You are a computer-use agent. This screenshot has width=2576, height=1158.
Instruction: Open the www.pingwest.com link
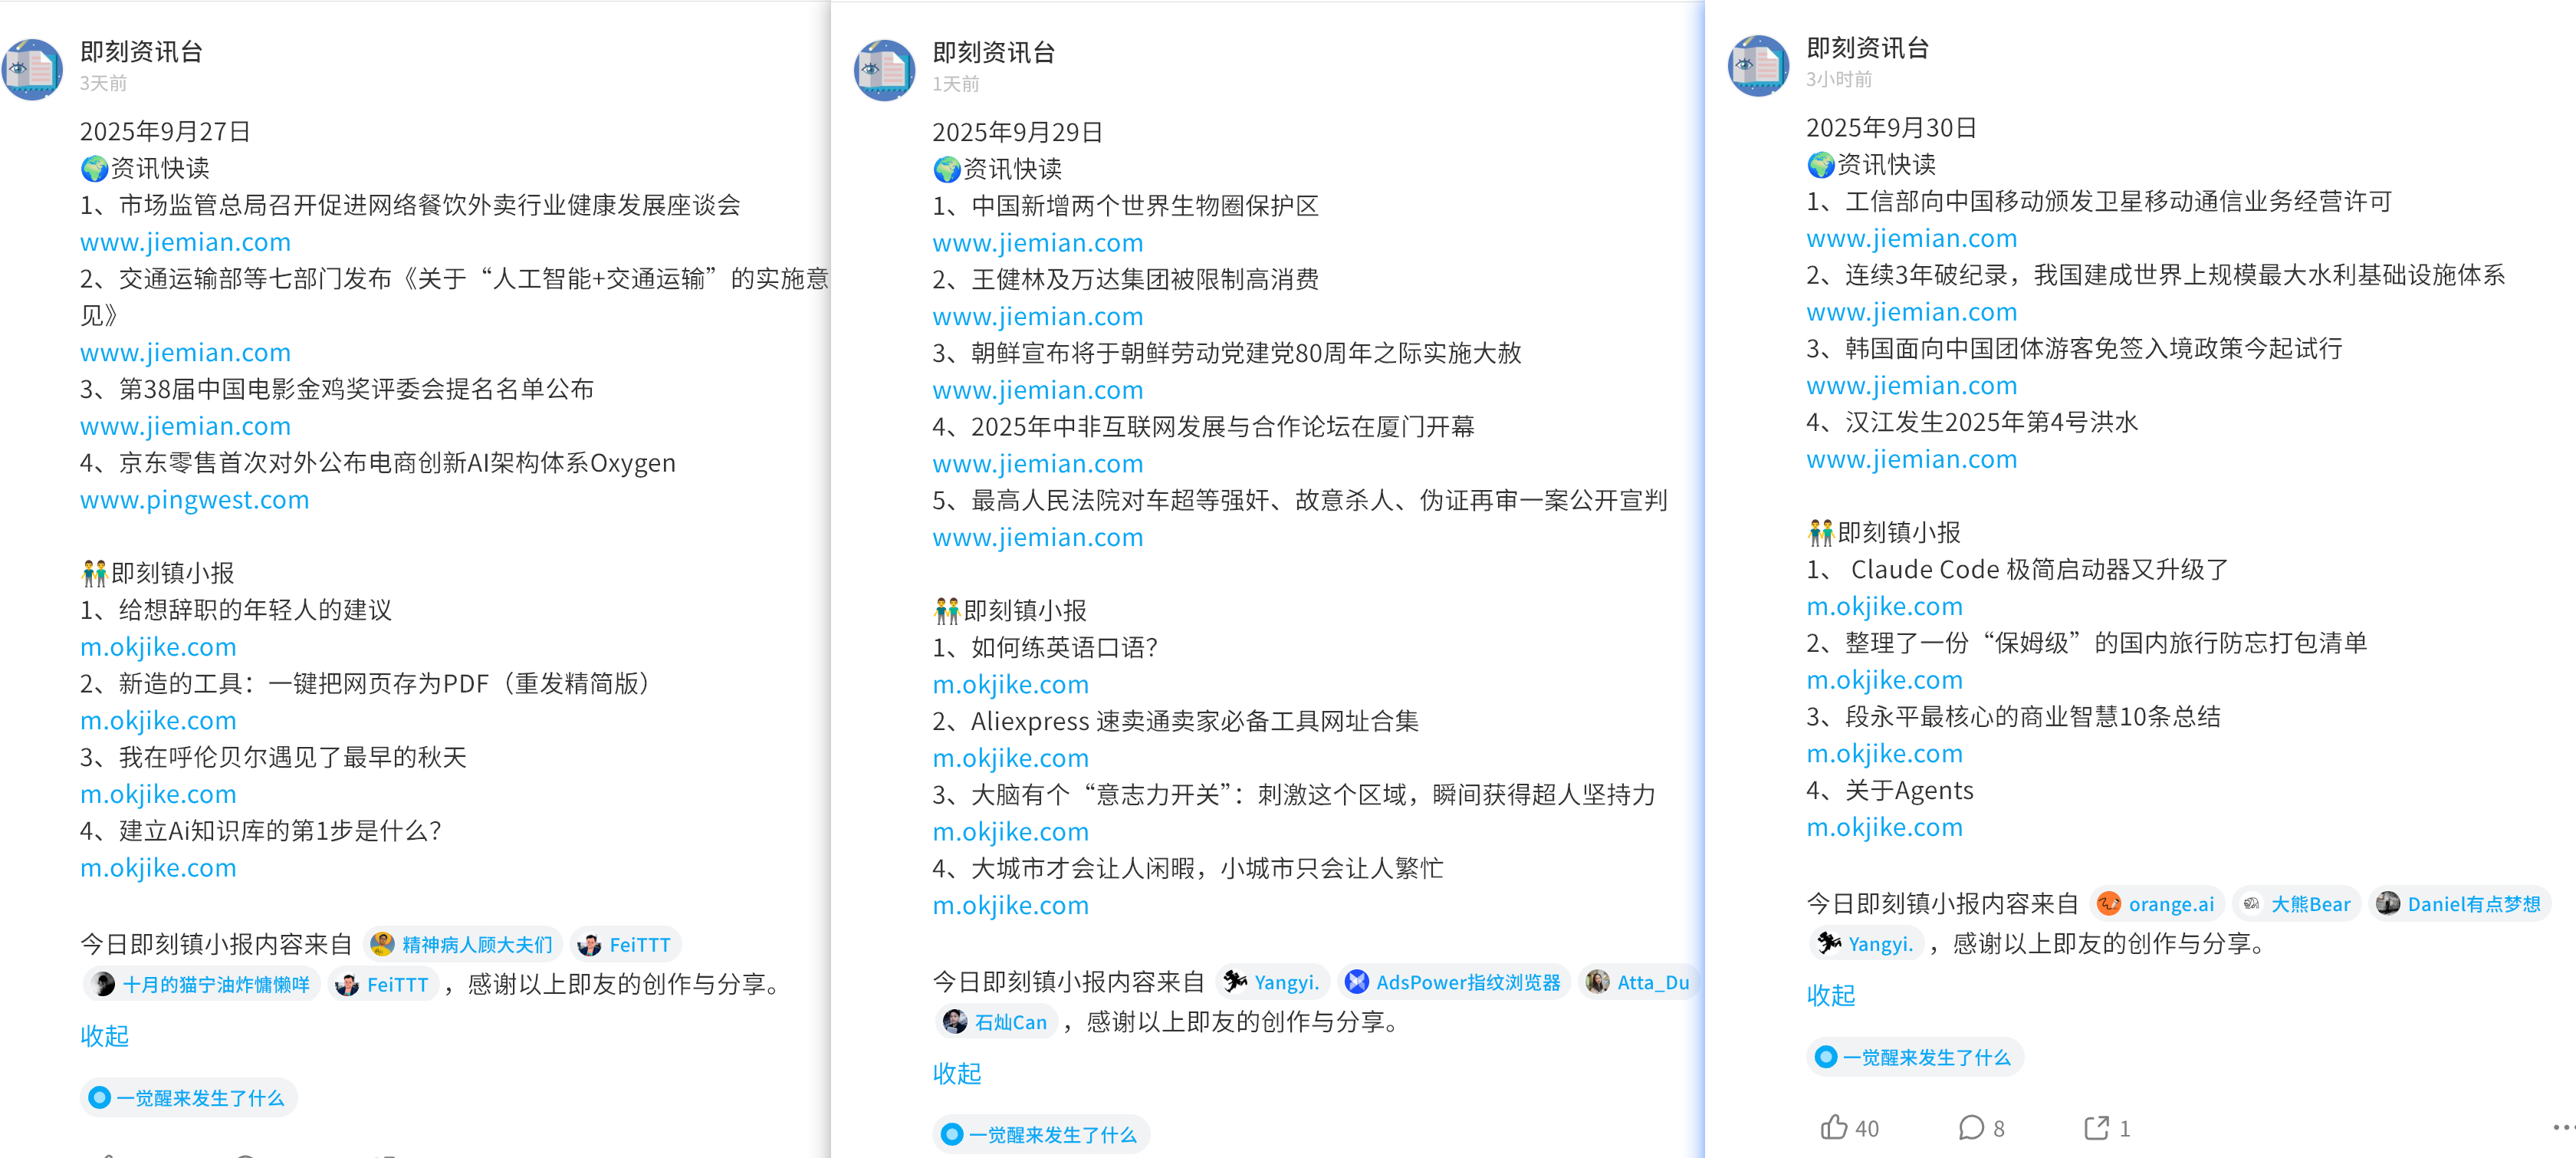194,499
